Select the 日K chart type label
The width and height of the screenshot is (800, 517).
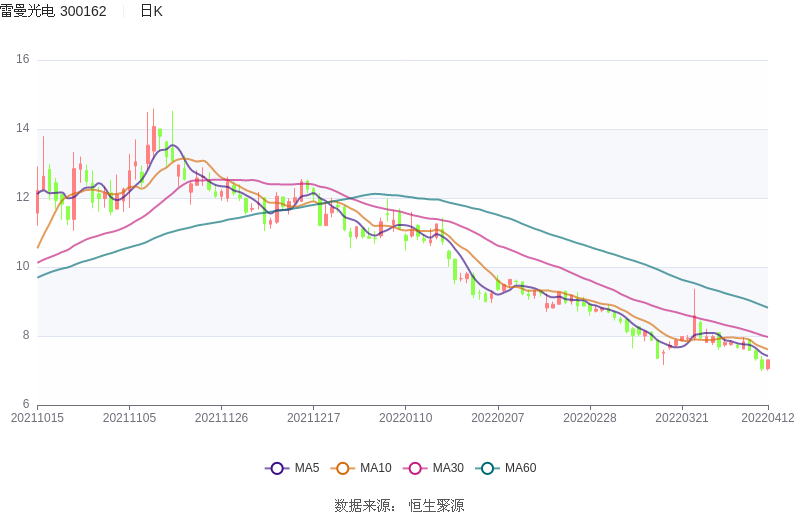tap(151, 11)
